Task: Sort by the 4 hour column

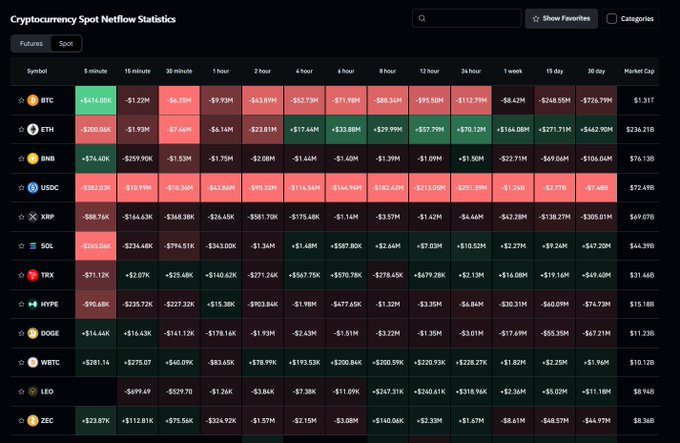Action: pyautogui.click(x=304, y=71)
